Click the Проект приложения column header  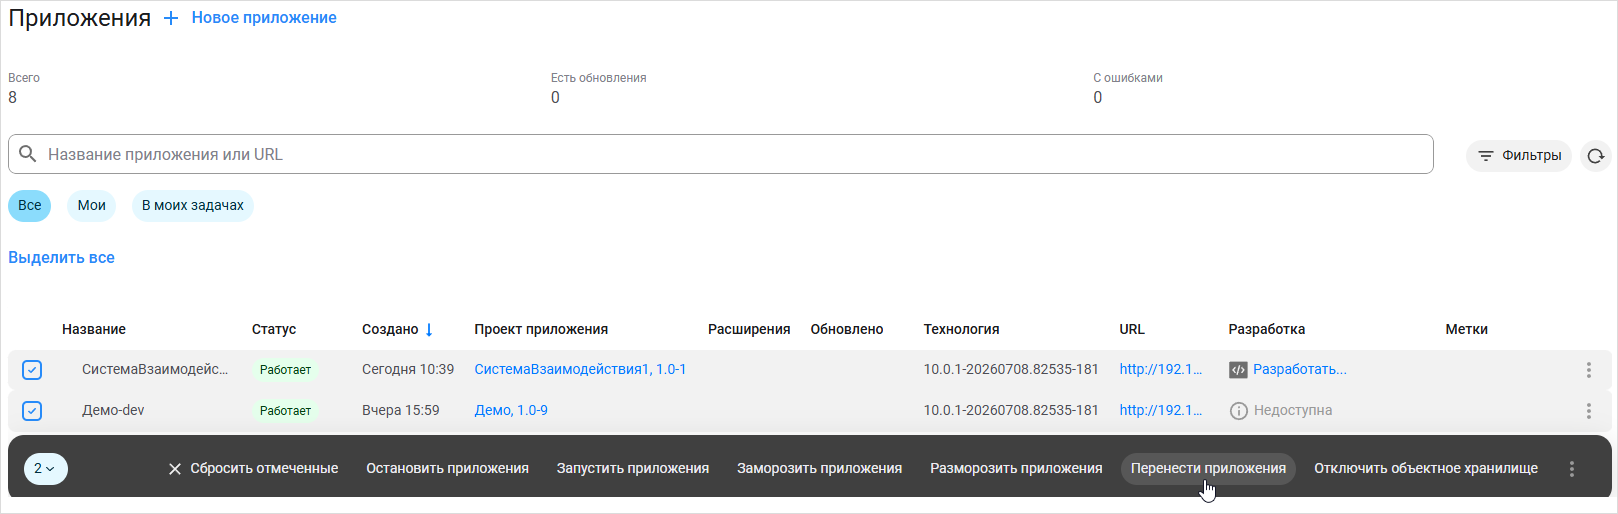(x=541, y=329)
